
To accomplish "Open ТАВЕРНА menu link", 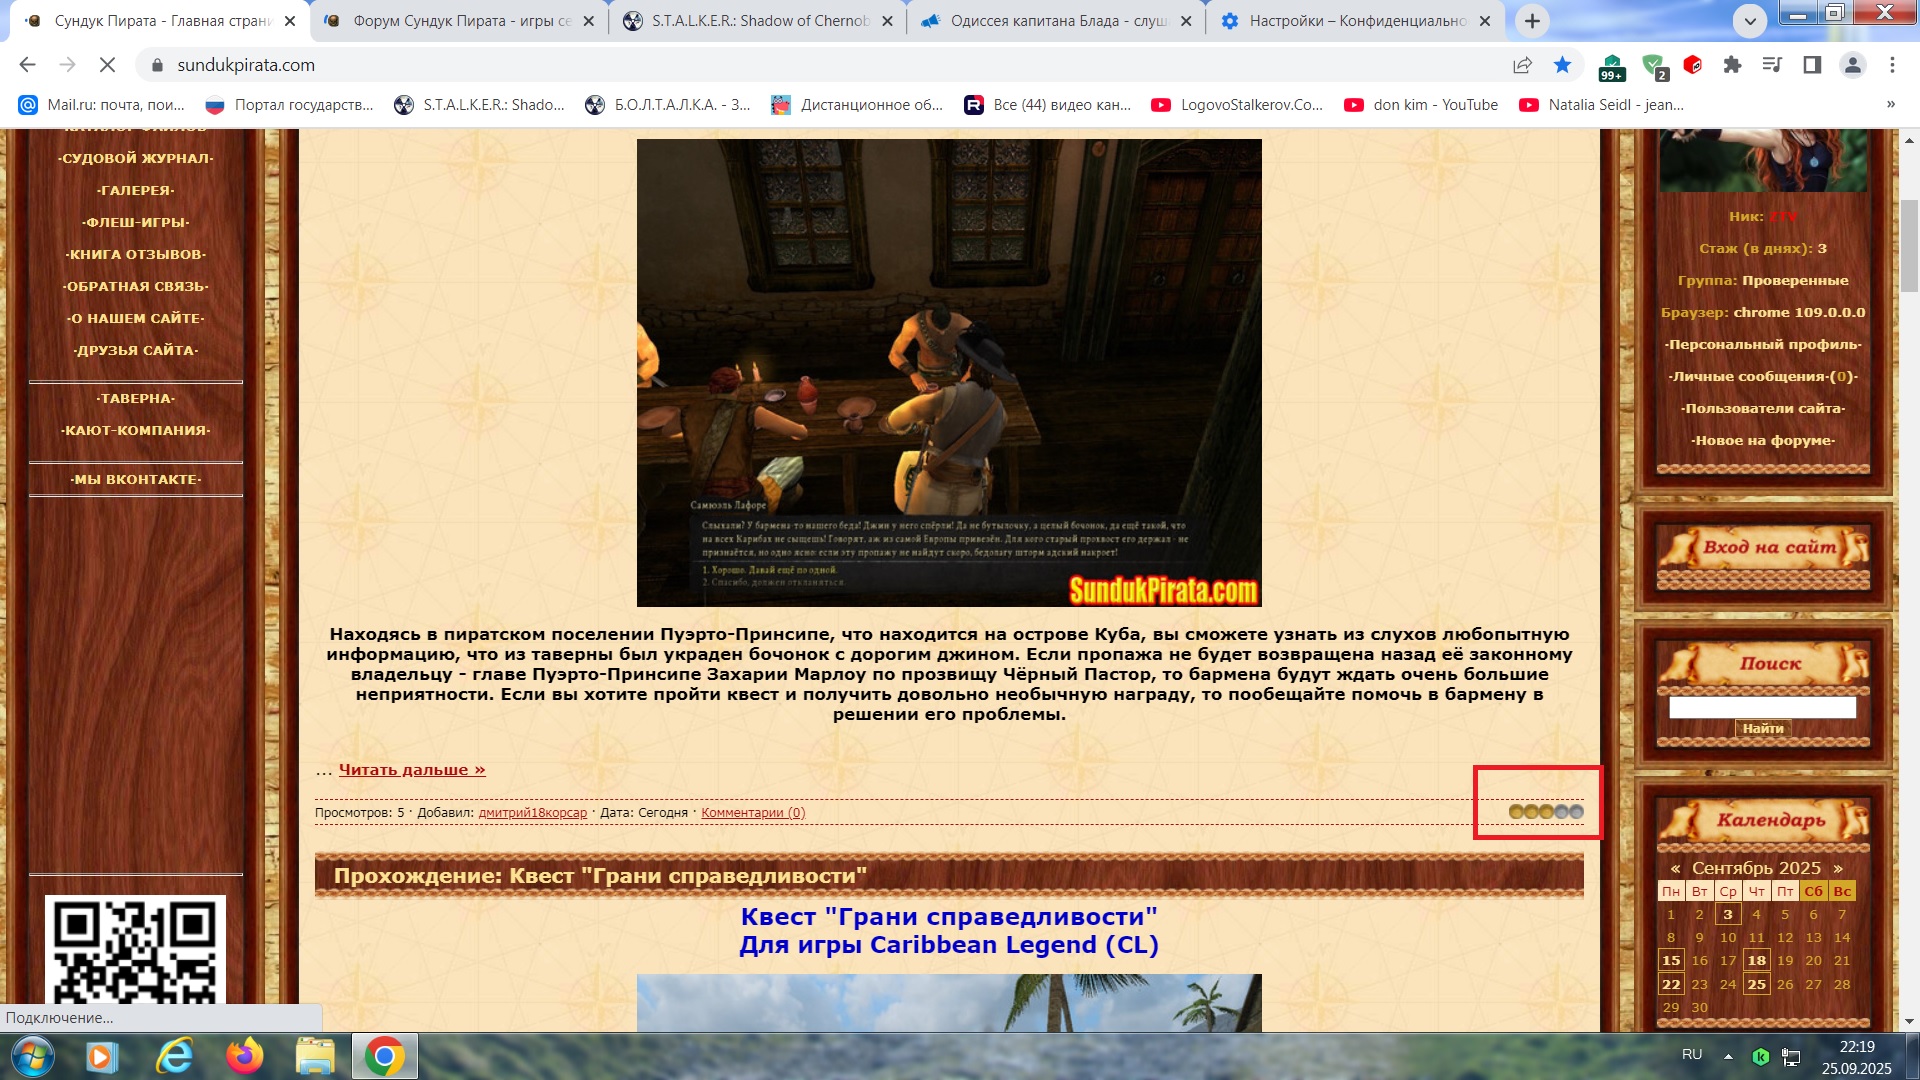I will click(136, 398).
